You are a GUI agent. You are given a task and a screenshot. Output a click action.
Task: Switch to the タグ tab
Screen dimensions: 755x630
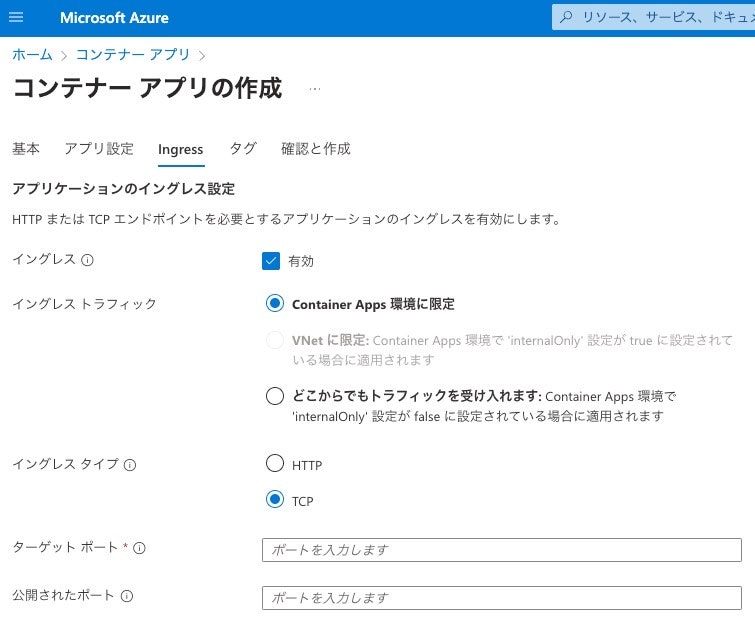click(x=243, y=149)
